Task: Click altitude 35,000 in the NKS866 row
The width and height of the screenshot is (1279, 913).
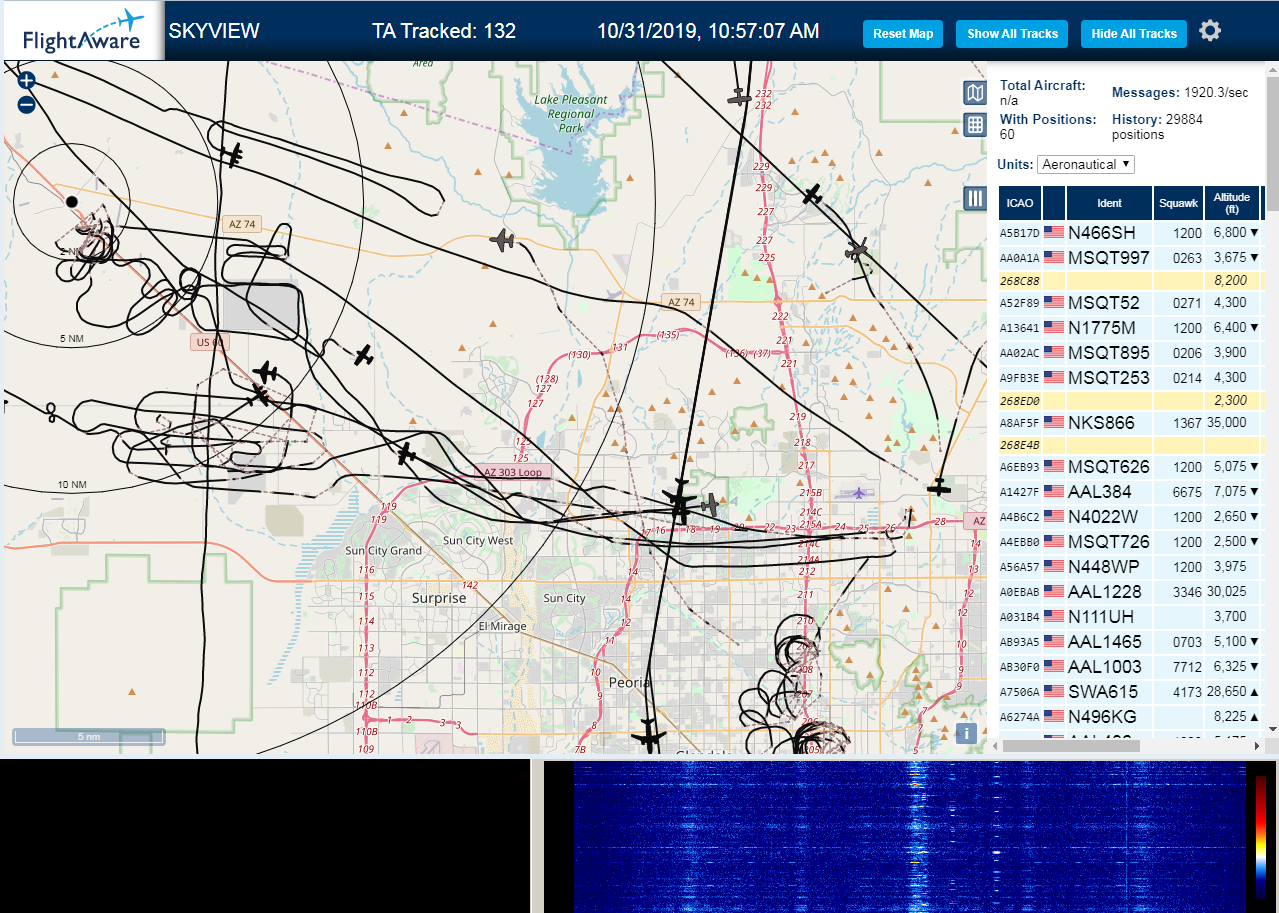Action: point(1226,422)
